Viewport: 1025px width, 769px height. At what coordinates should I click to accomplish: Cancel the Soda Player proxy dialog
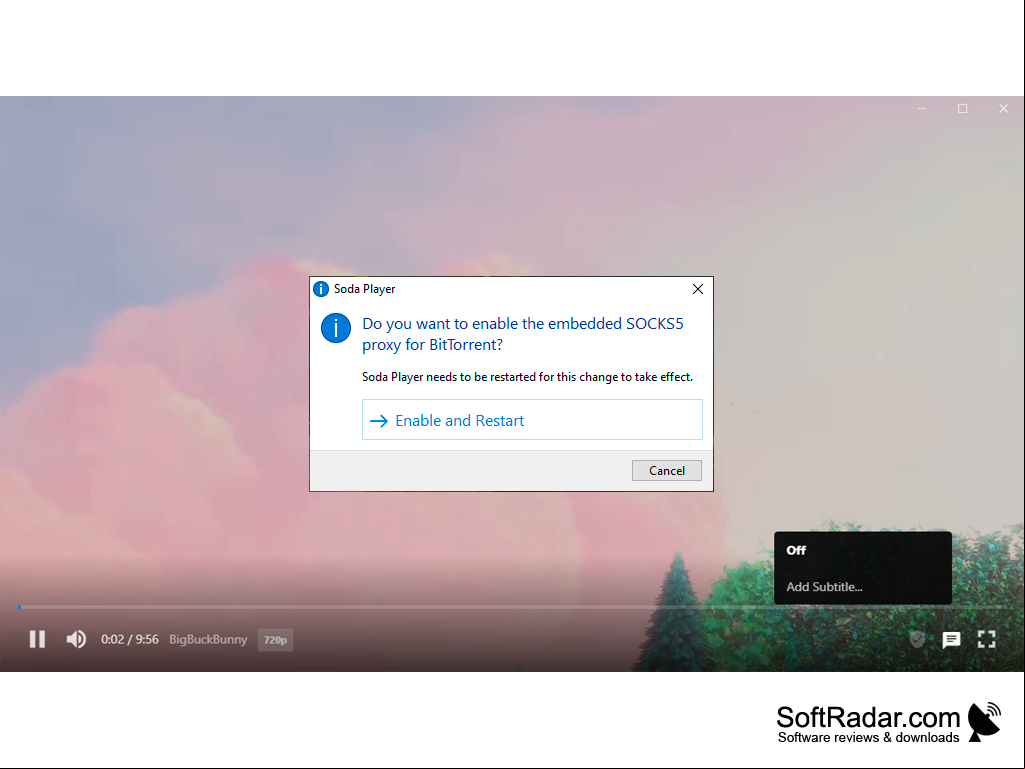tap(667, 470)
